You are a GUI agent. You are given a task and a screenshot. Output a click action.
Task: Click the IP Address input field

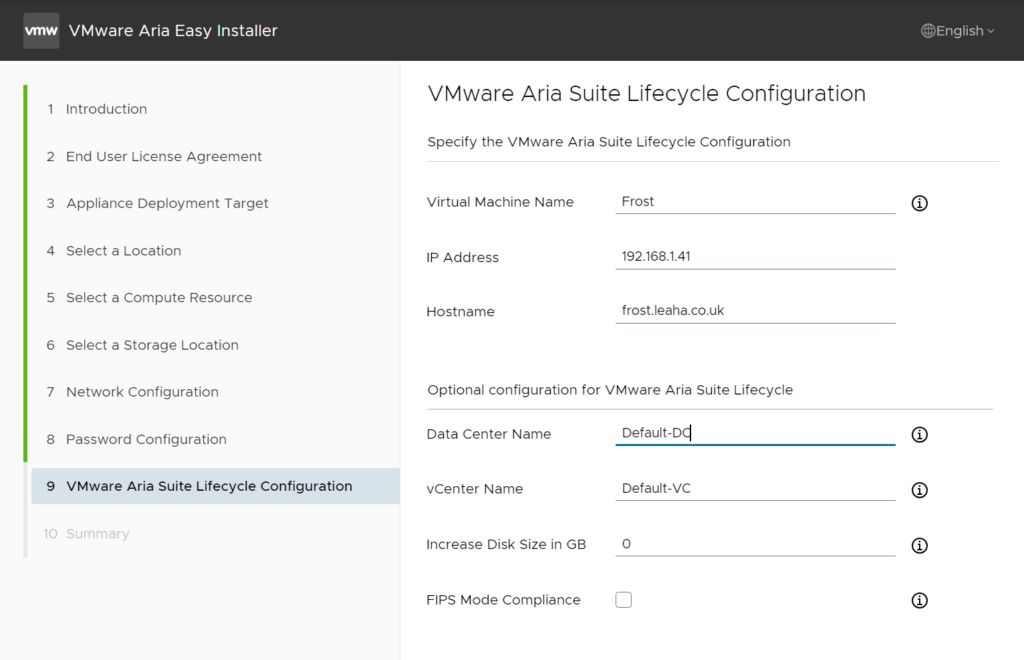[755, 257]
